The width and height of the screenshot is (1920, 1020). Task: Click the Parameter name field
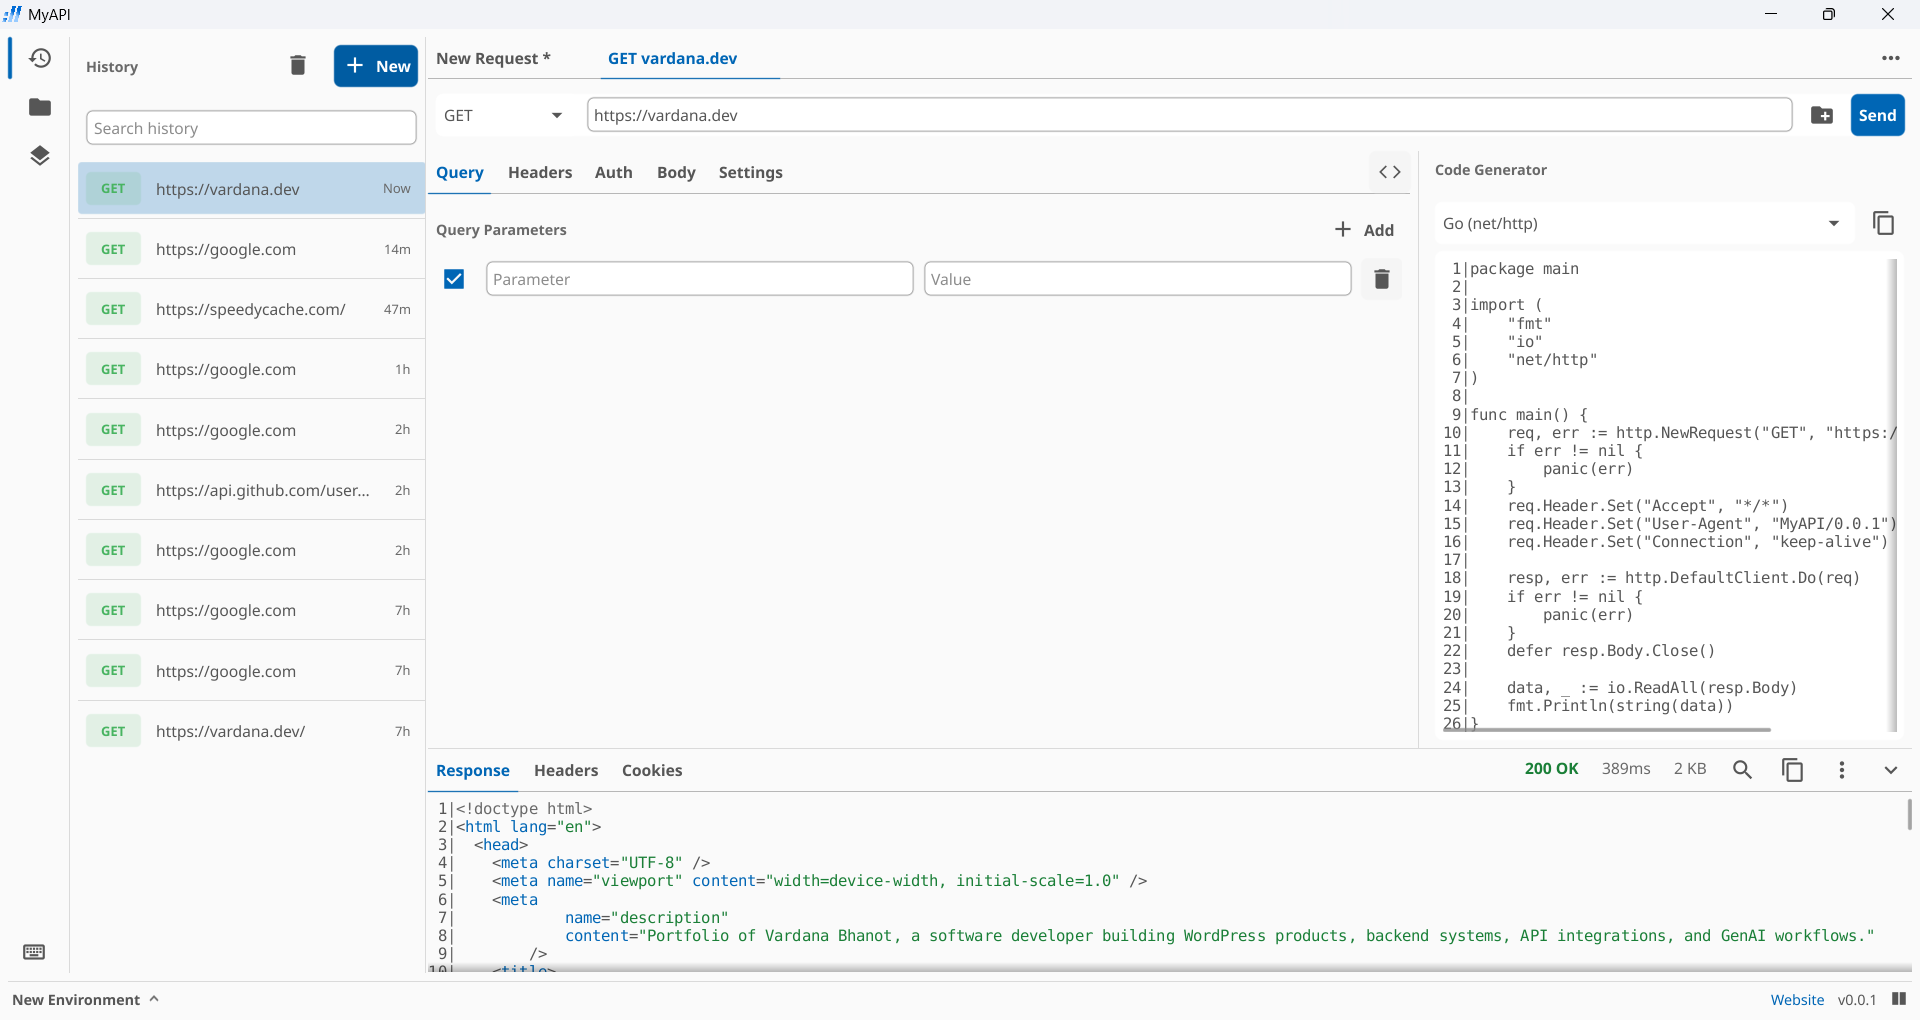click(699, 279)
